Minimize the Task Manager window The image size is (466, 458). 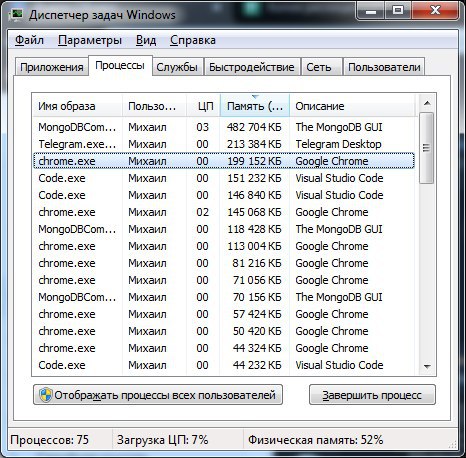(x=371, y=11)
